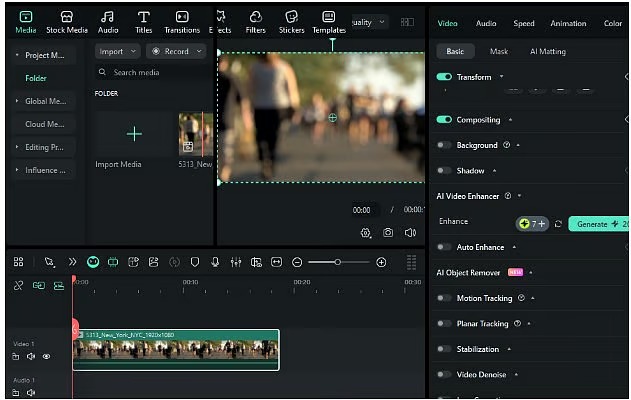Mute the Video 1 track
The height and width of the screenshot is (400, 631).
[31, 357]
